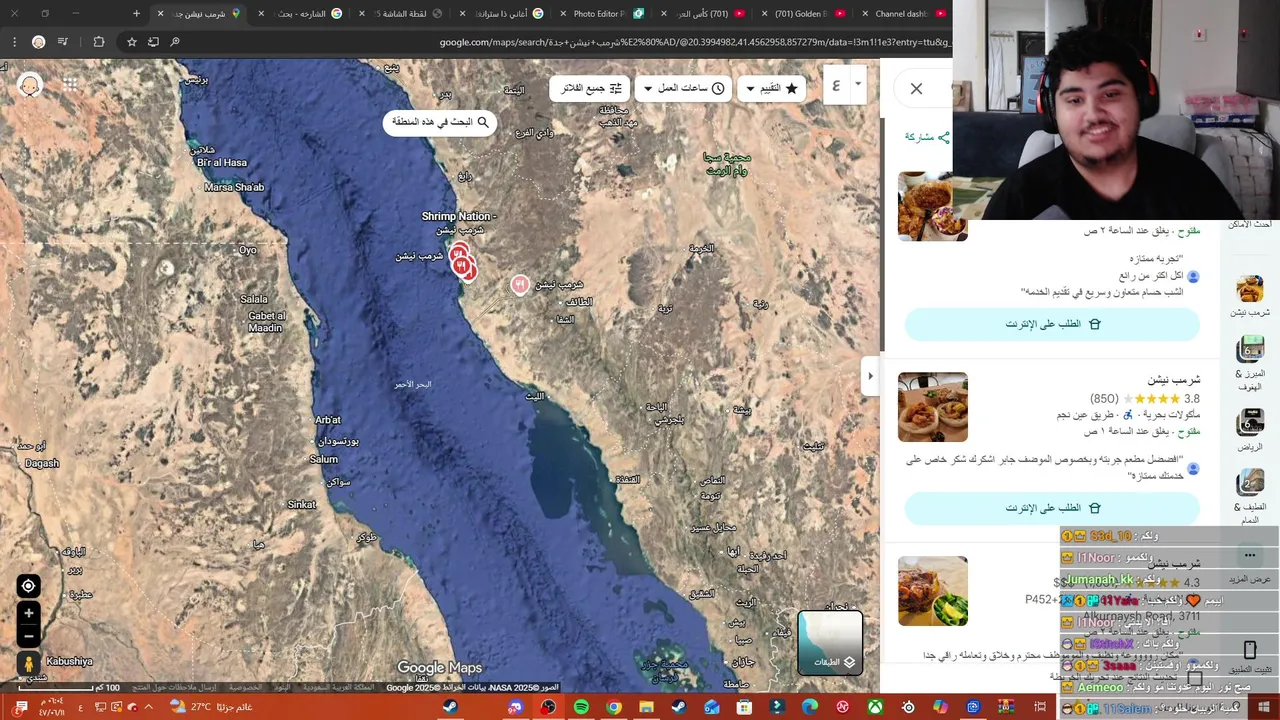Center map on your current location
The width and height of the screenshot is (1280, 720).
click(28, 586)
